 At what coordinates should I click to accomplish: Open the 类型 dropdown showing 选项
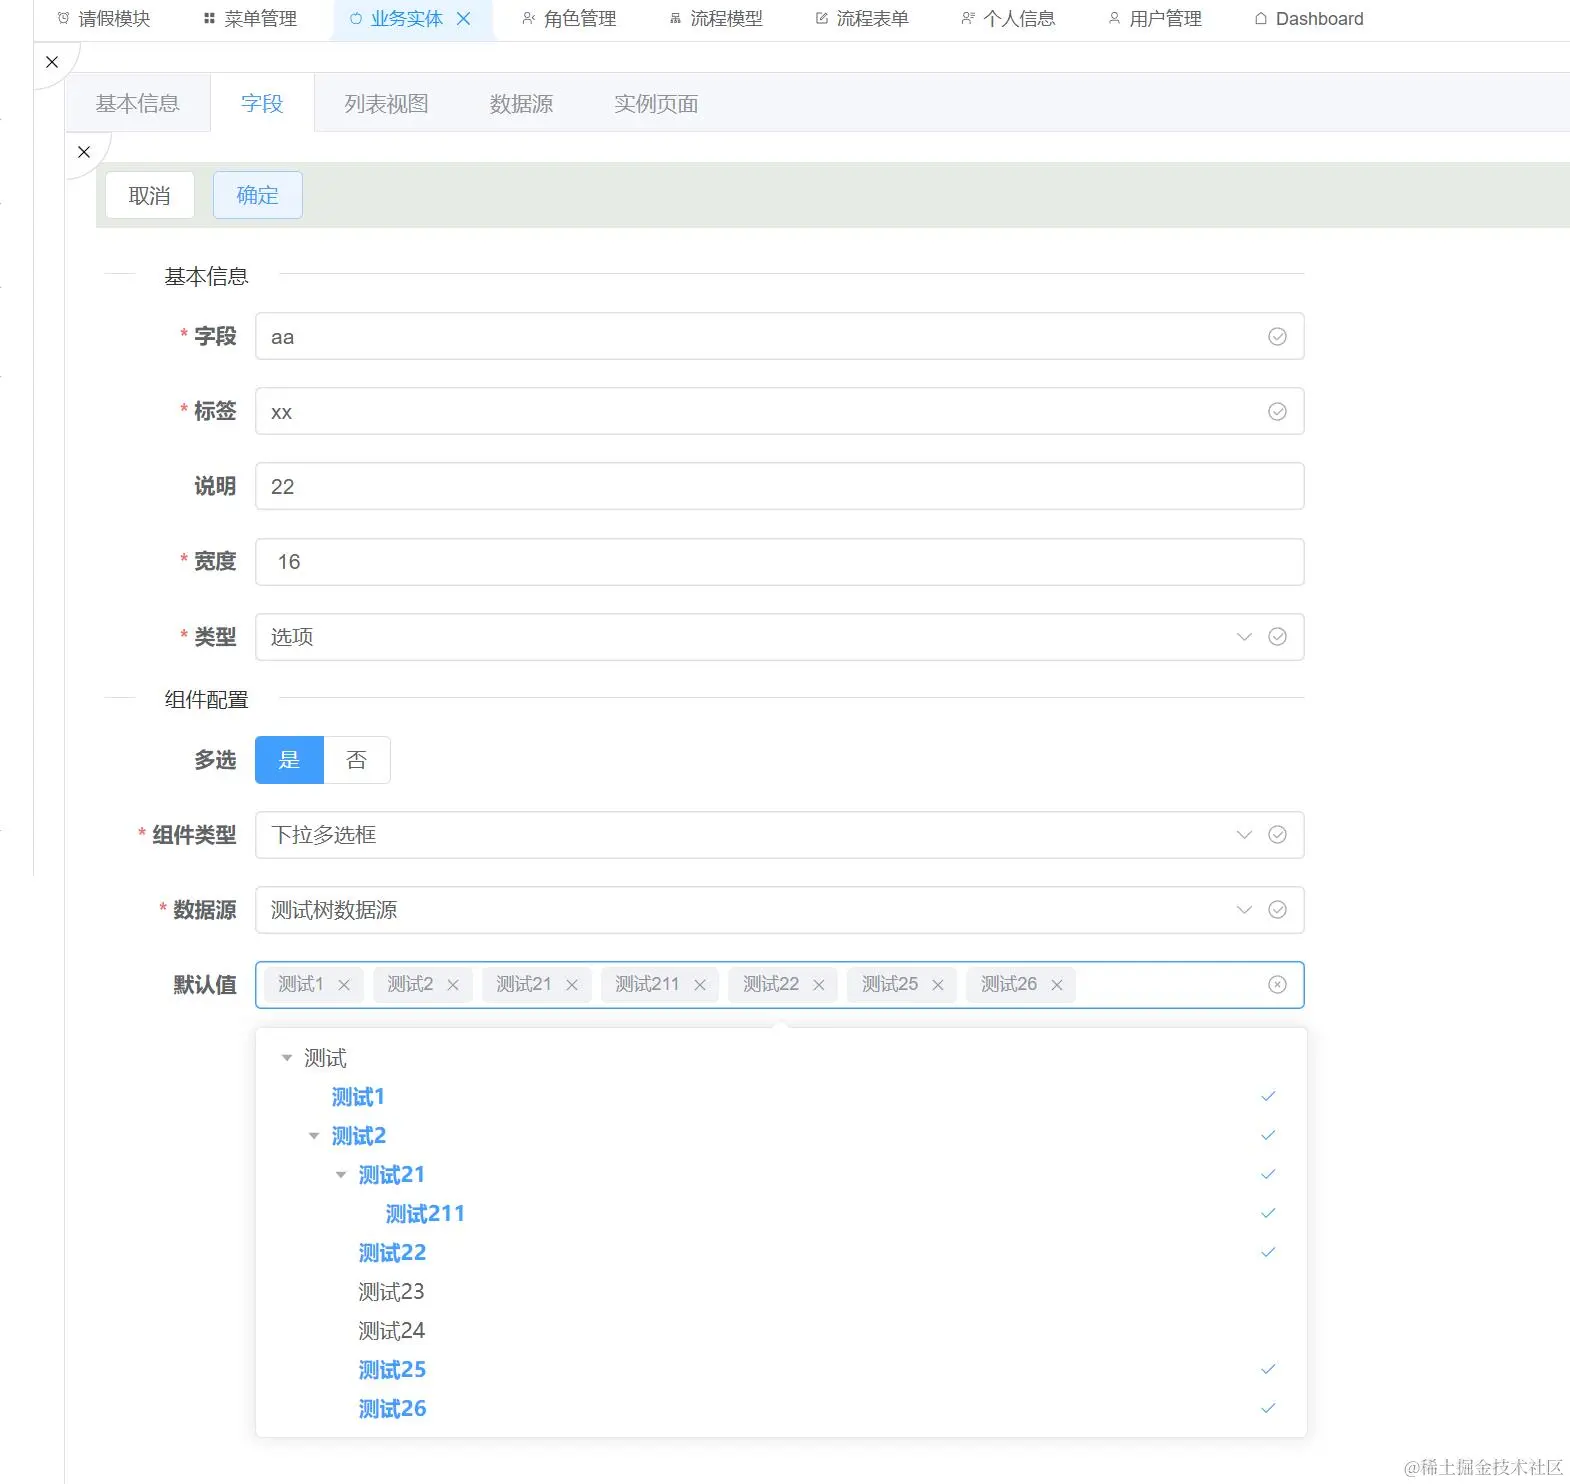779,637
